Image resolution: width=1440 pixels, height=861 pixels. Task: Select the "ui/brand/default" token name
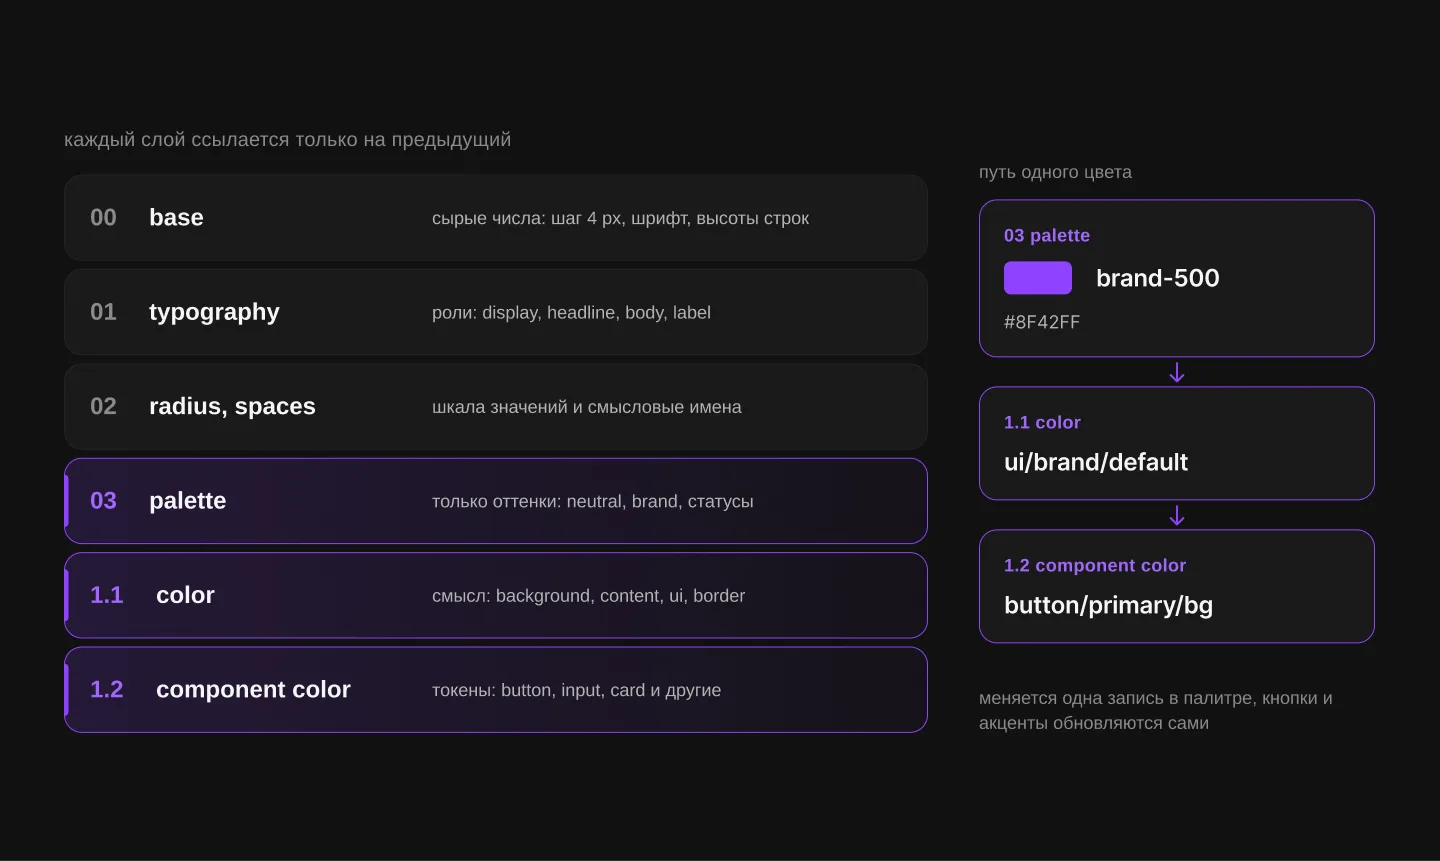[x=1096, y=462]
